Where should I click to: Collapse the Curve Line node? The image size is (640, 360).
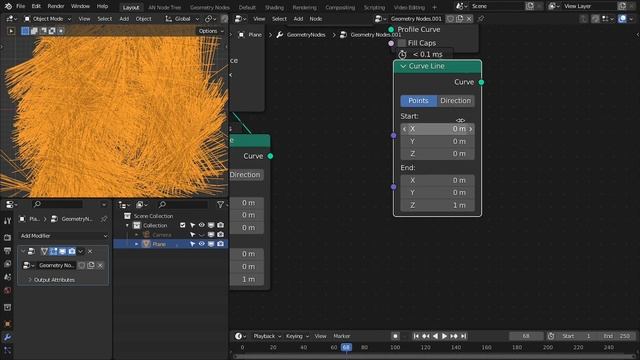[x=403, y=66]
